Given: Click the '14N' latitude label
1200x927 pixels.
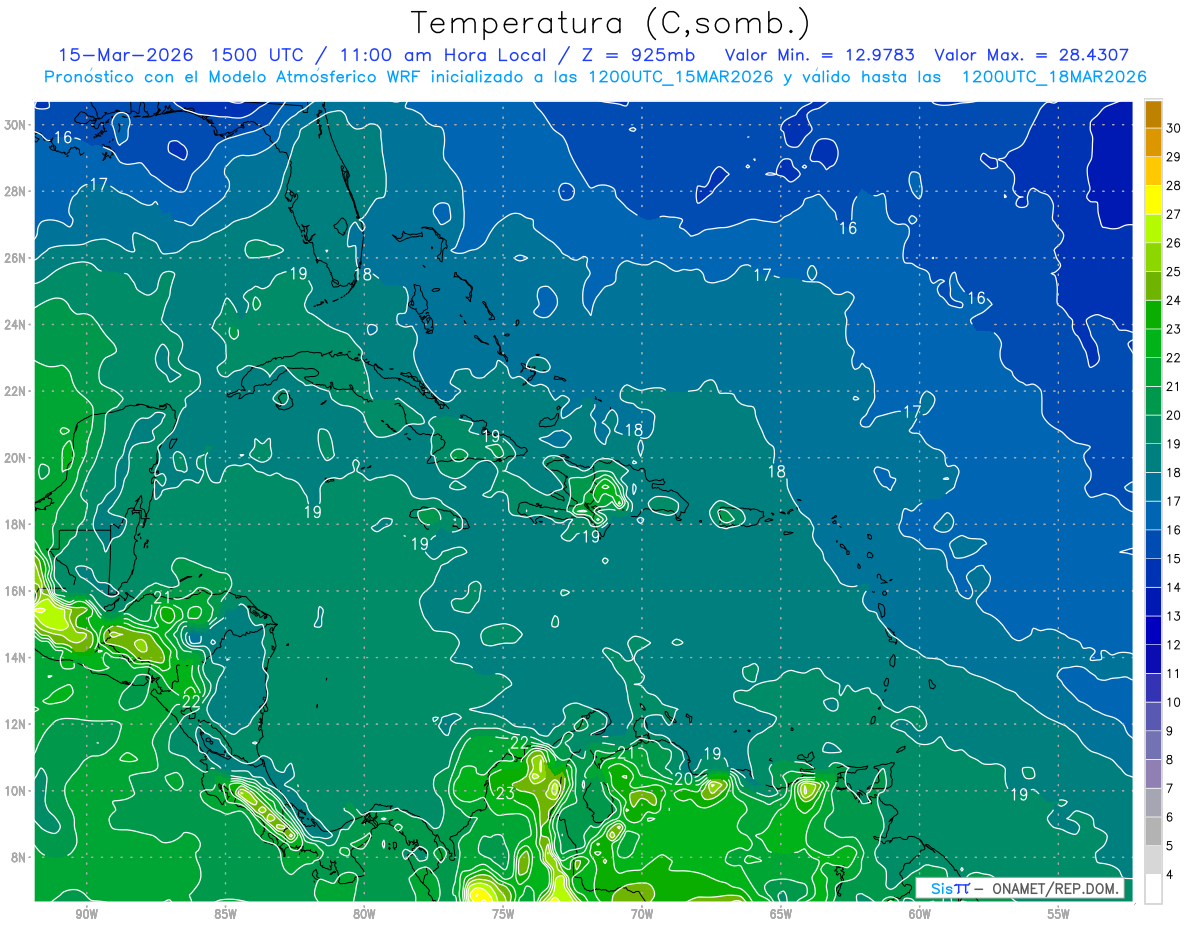Looking at the screenshot, I should (16, 657).
